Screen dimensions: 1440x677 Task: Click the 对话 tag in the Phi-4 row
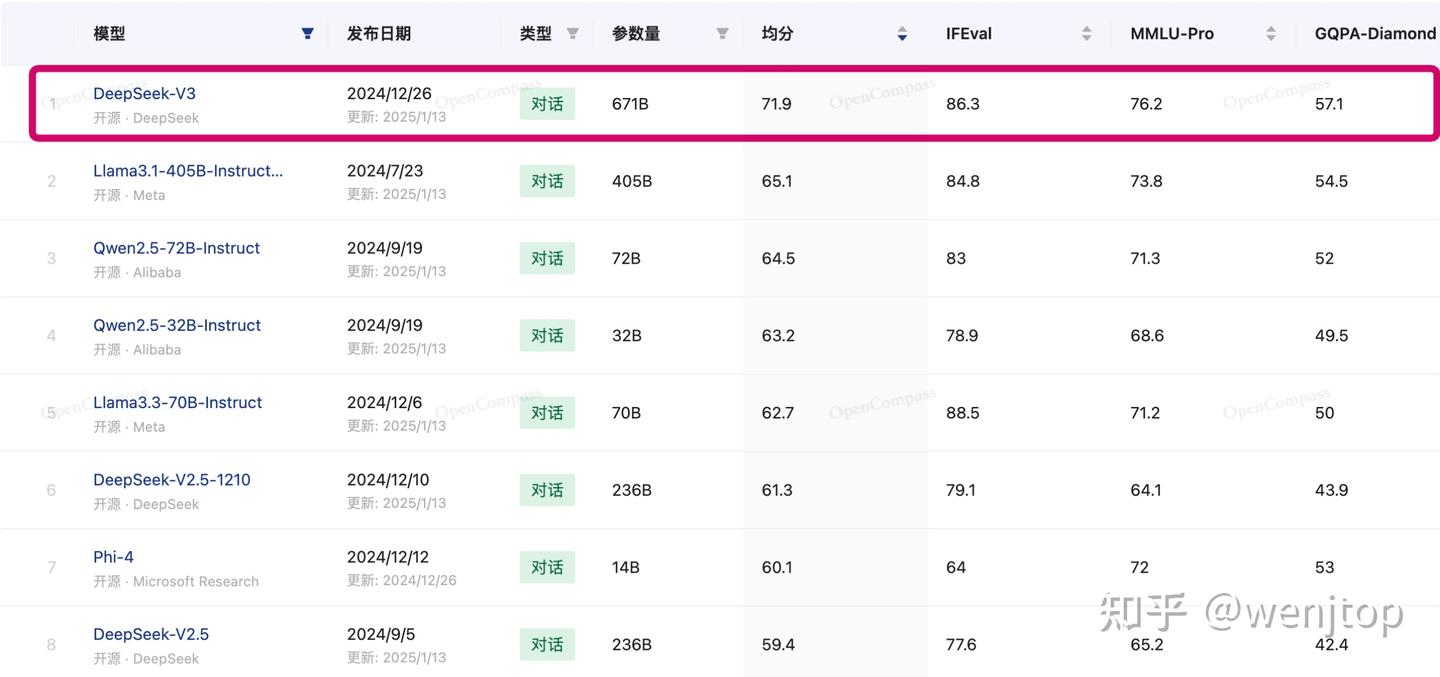(x=547, y=567)
